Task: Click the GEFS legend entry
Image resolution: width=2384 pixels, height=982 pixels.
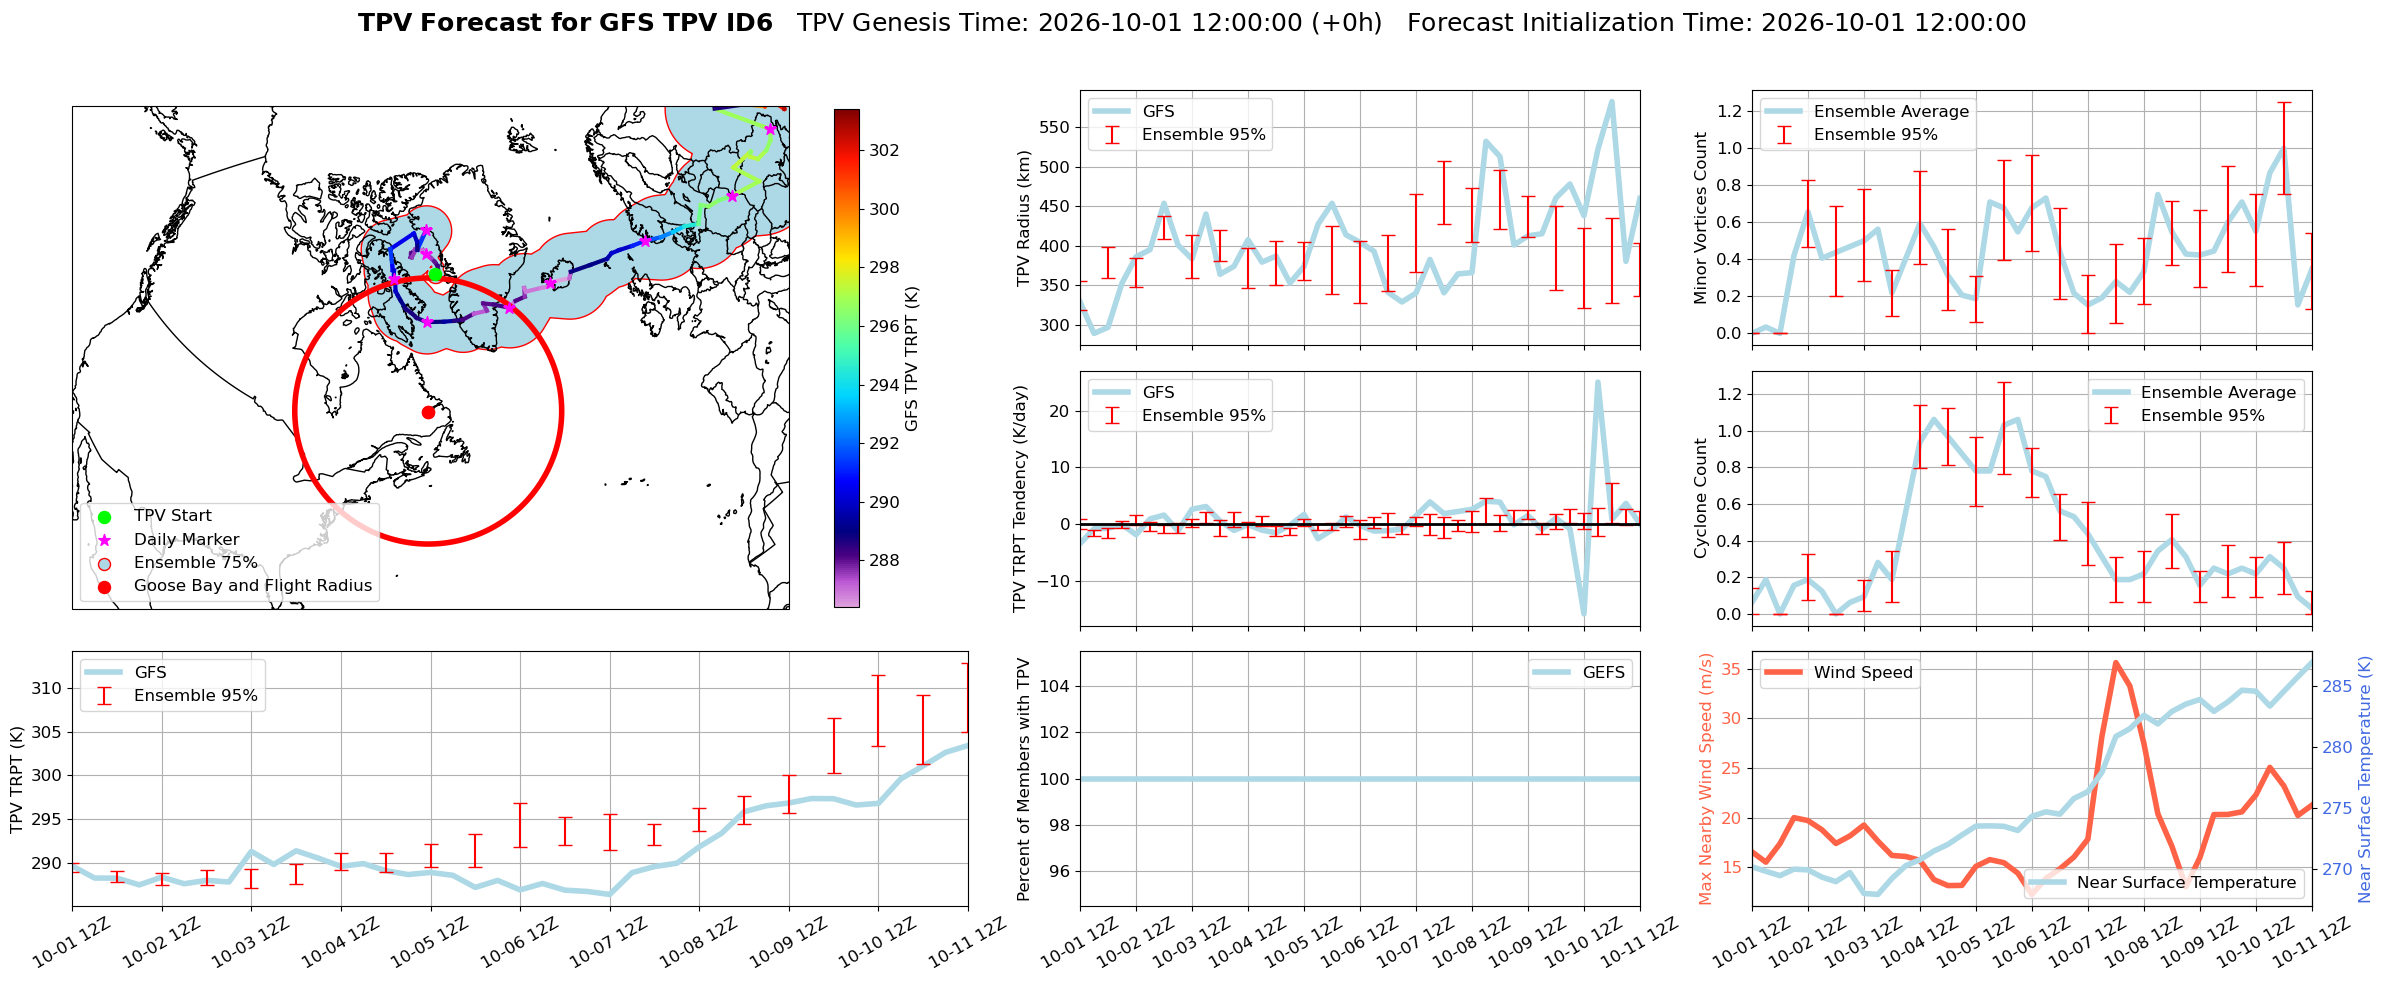Action: 1580,673
